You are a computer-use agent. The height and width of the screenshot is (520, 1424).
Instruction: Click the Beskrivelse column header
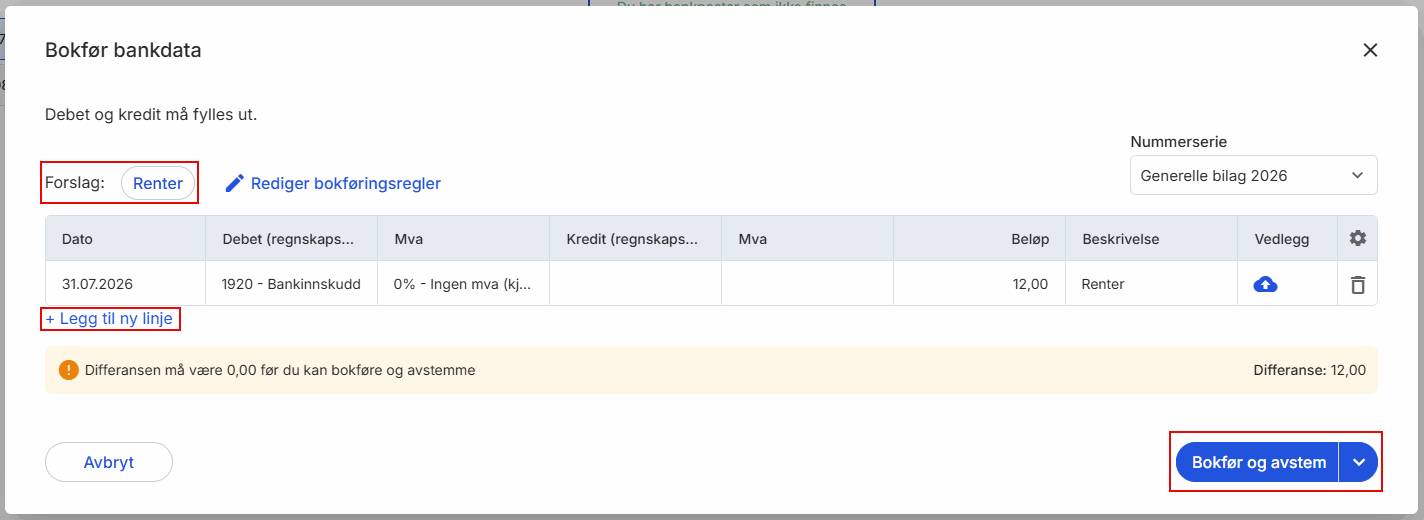(1151, 239)
